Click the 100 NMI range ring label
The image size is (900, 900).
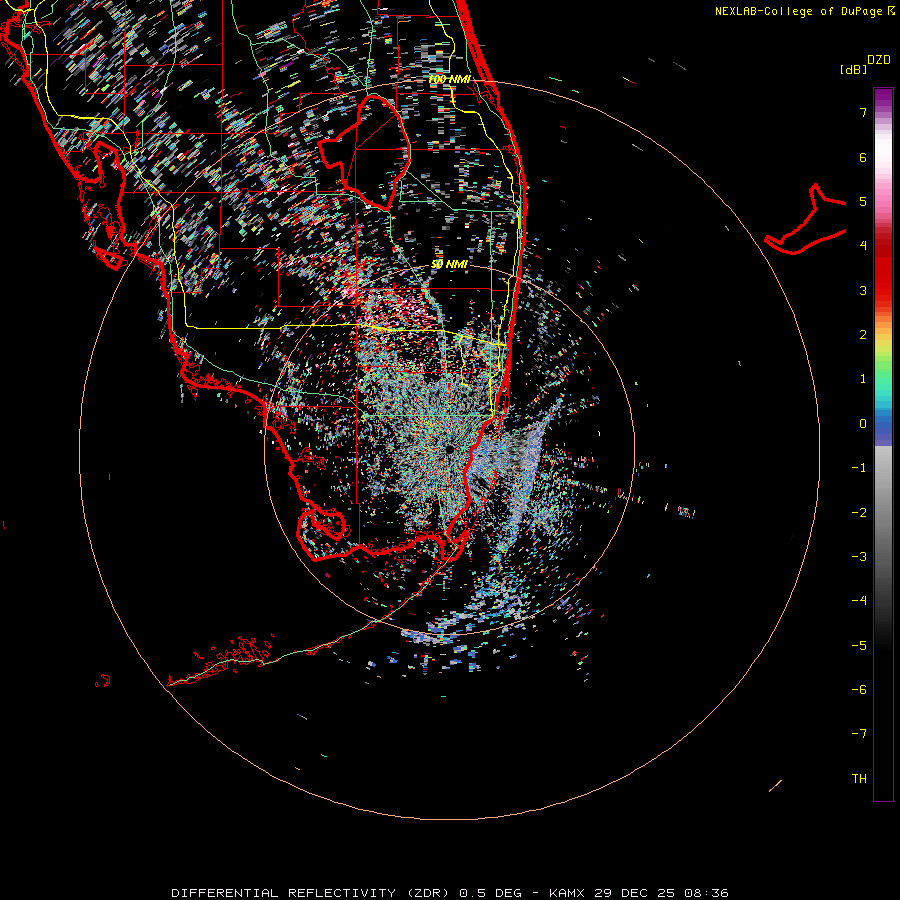[449, 79]
